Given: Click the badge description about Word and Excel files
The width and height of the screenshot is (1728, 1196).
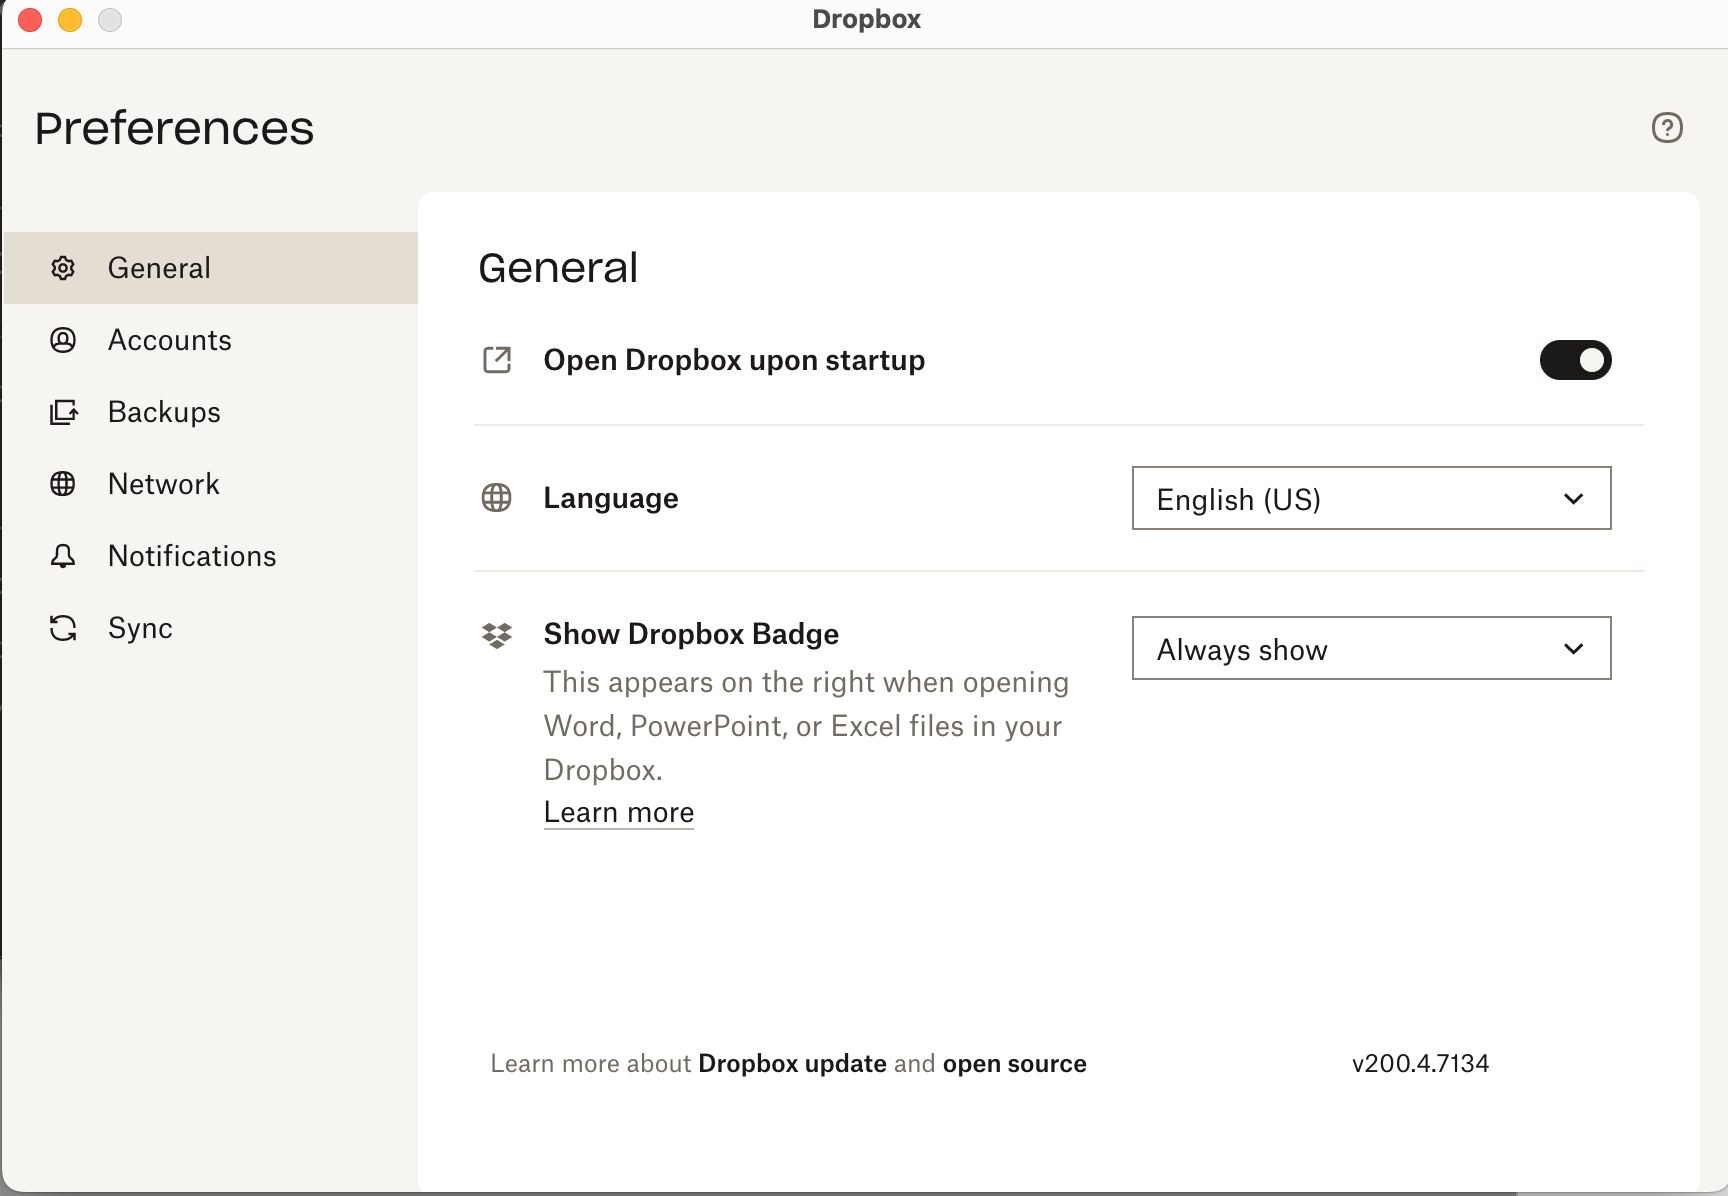Looking at the screenshot, I should (806, 726).
